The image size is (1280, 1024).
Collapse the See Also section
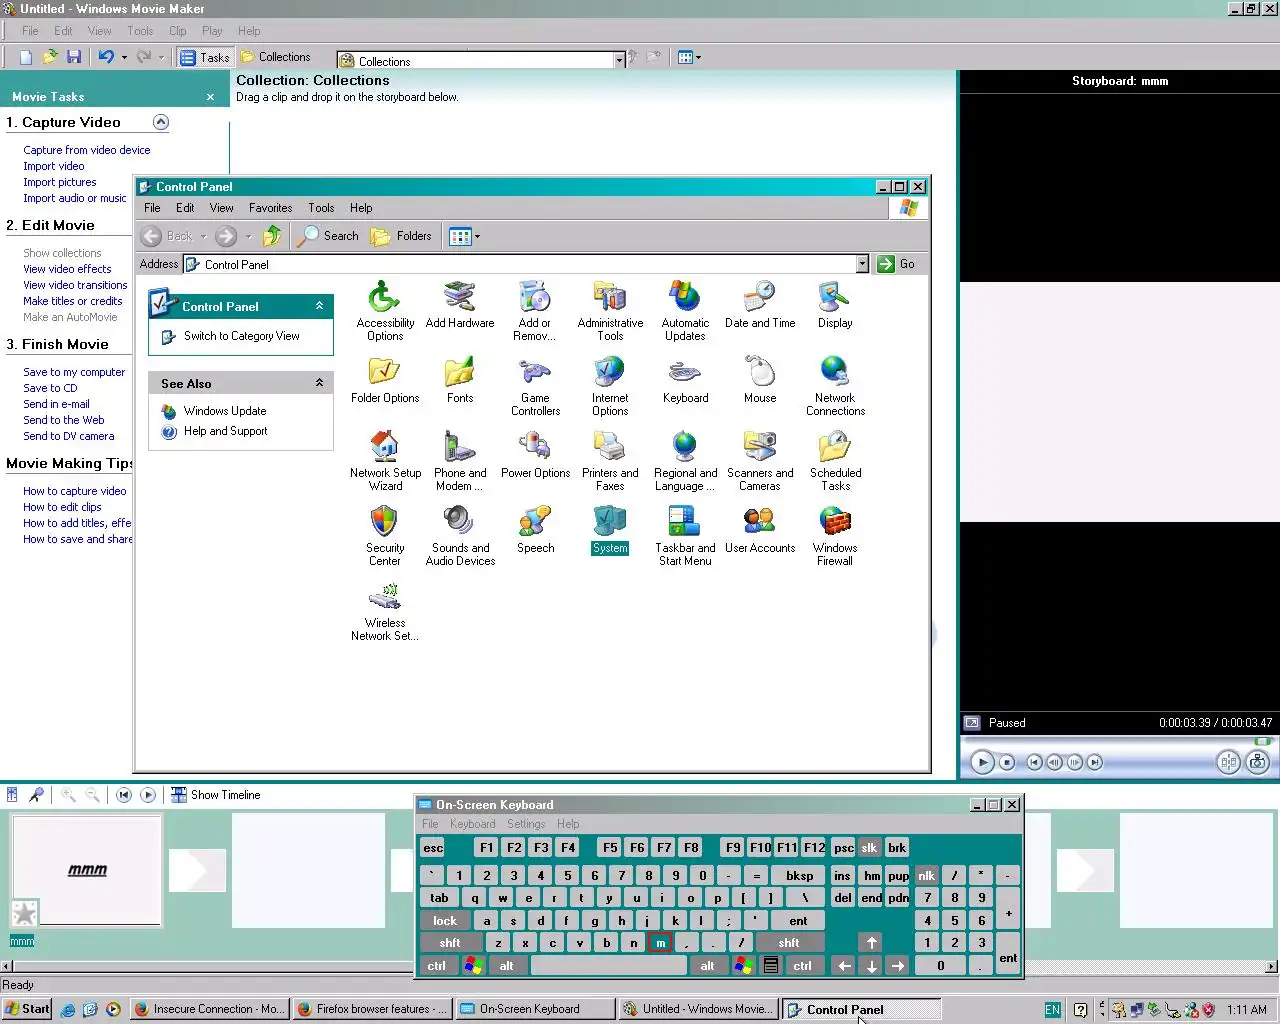320,383
